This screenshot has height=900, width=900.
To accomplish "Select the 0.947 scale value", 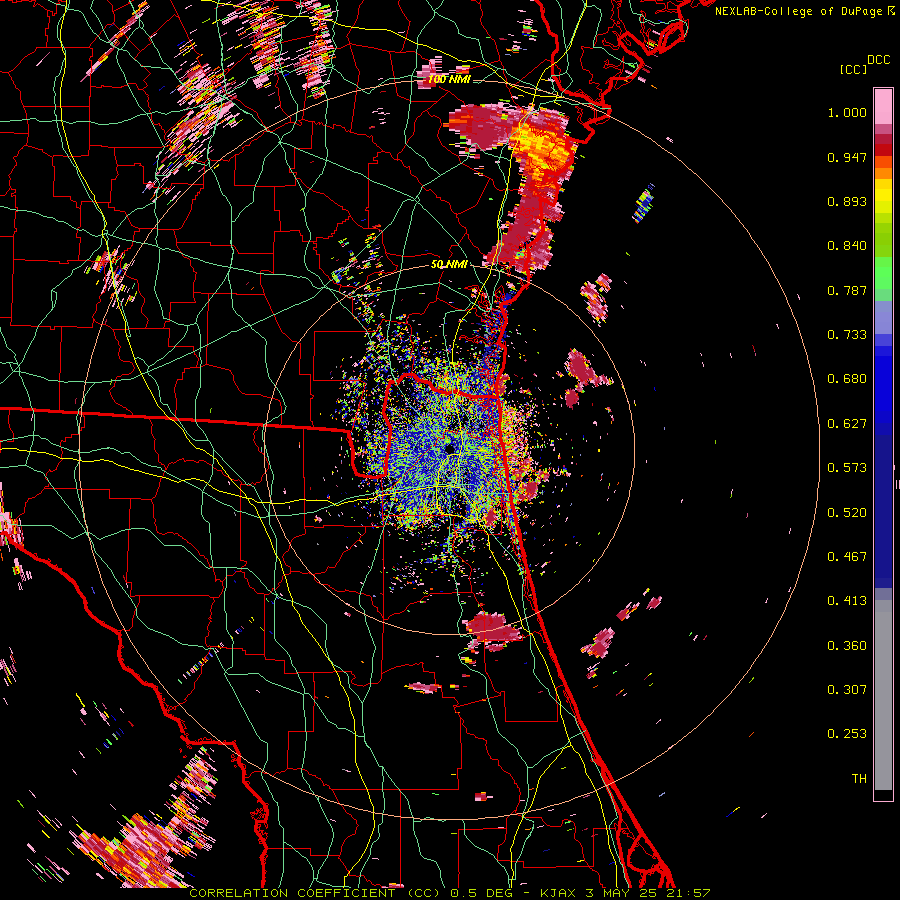I will (847, 157).
